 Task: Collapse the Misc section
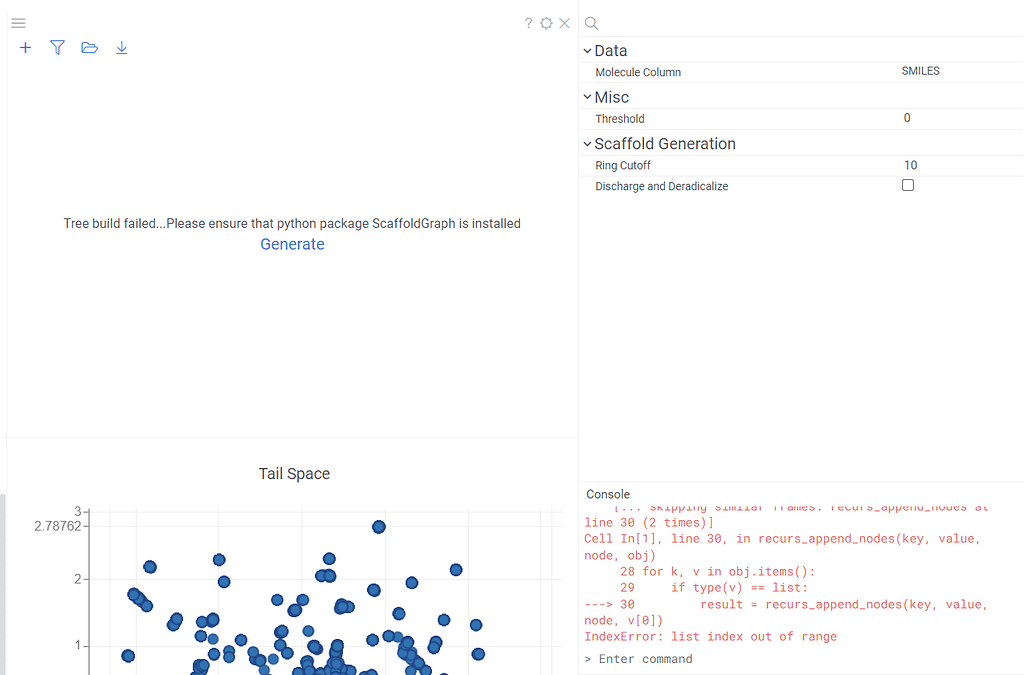[587, 97]
